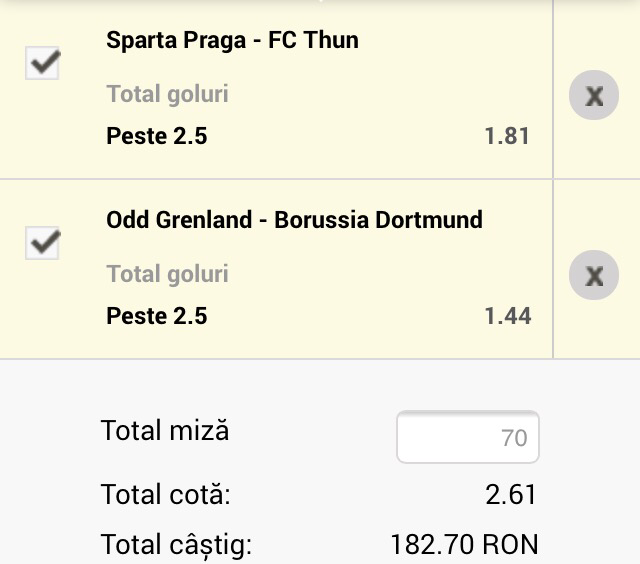Select Peste 2.5 for the Dortmund match
This screenshot has width=640, height=564.
coord(157,316)
